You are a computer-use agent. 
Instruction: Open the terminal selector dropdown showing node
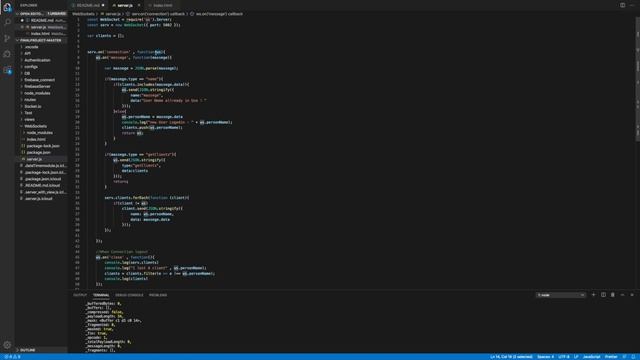coord(560,295)
